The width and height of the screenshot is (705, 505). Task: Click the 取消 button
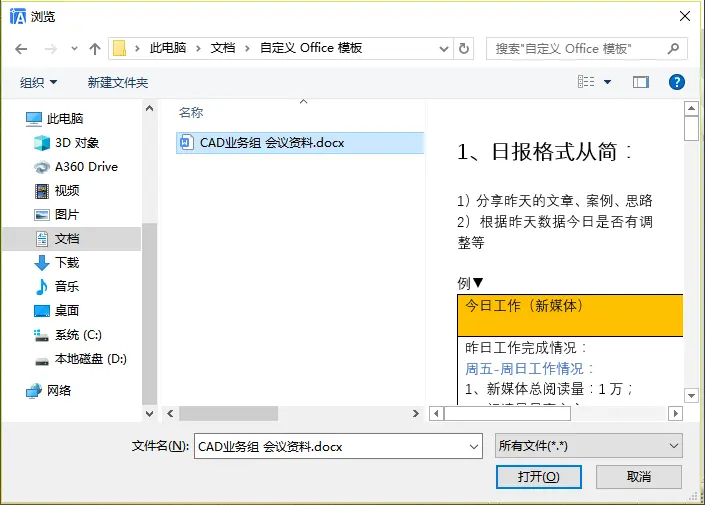tap(639, 477)
